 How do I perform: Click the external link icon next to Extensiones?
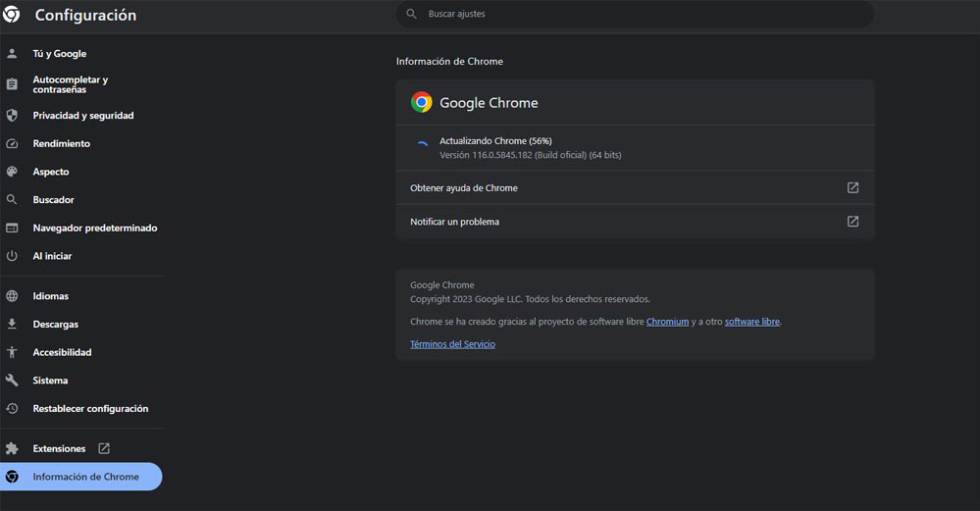(x=104, y=448)
